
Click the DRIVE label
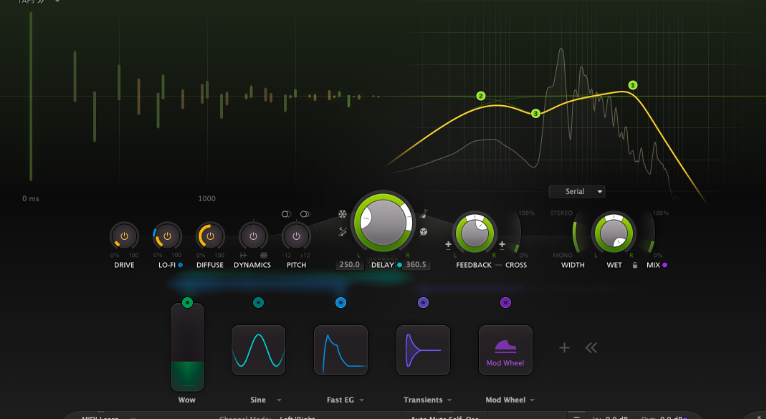pos(124,265)
